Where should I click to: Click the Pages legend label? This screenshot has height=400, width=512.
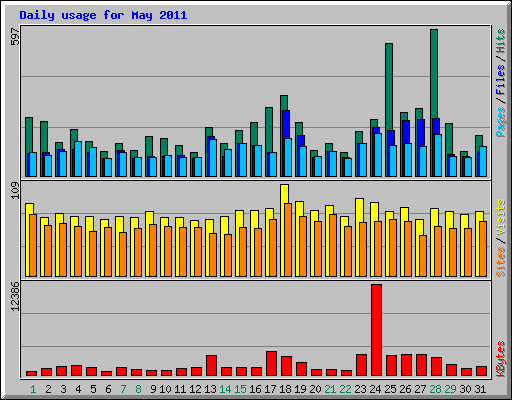click(x=500, y=122)
